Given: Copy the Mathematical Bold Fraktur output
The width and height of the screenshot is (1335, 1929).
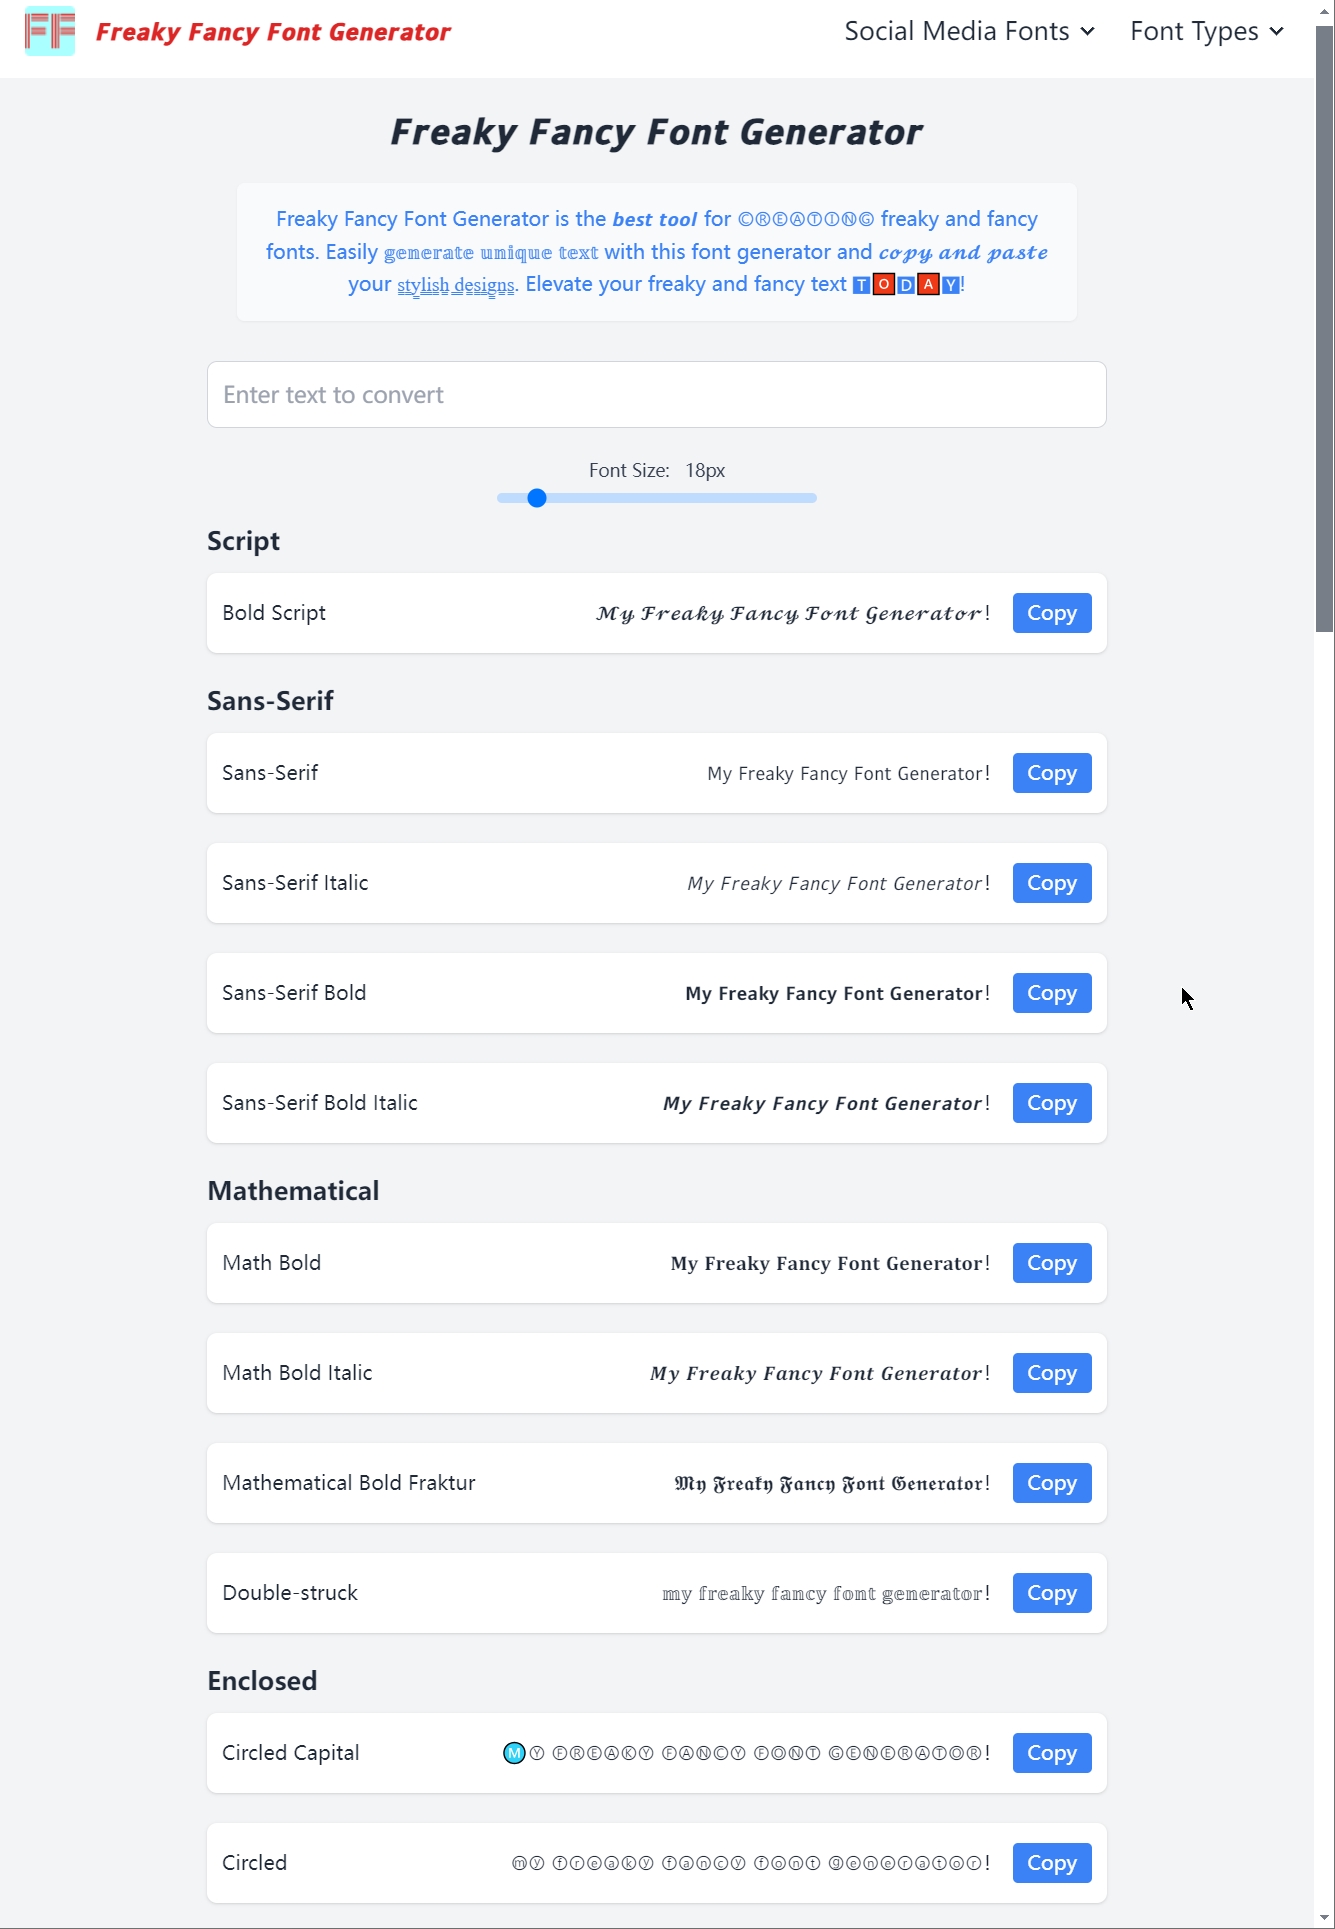Looking at the screenshot, I should (x=1051, y=1482).
